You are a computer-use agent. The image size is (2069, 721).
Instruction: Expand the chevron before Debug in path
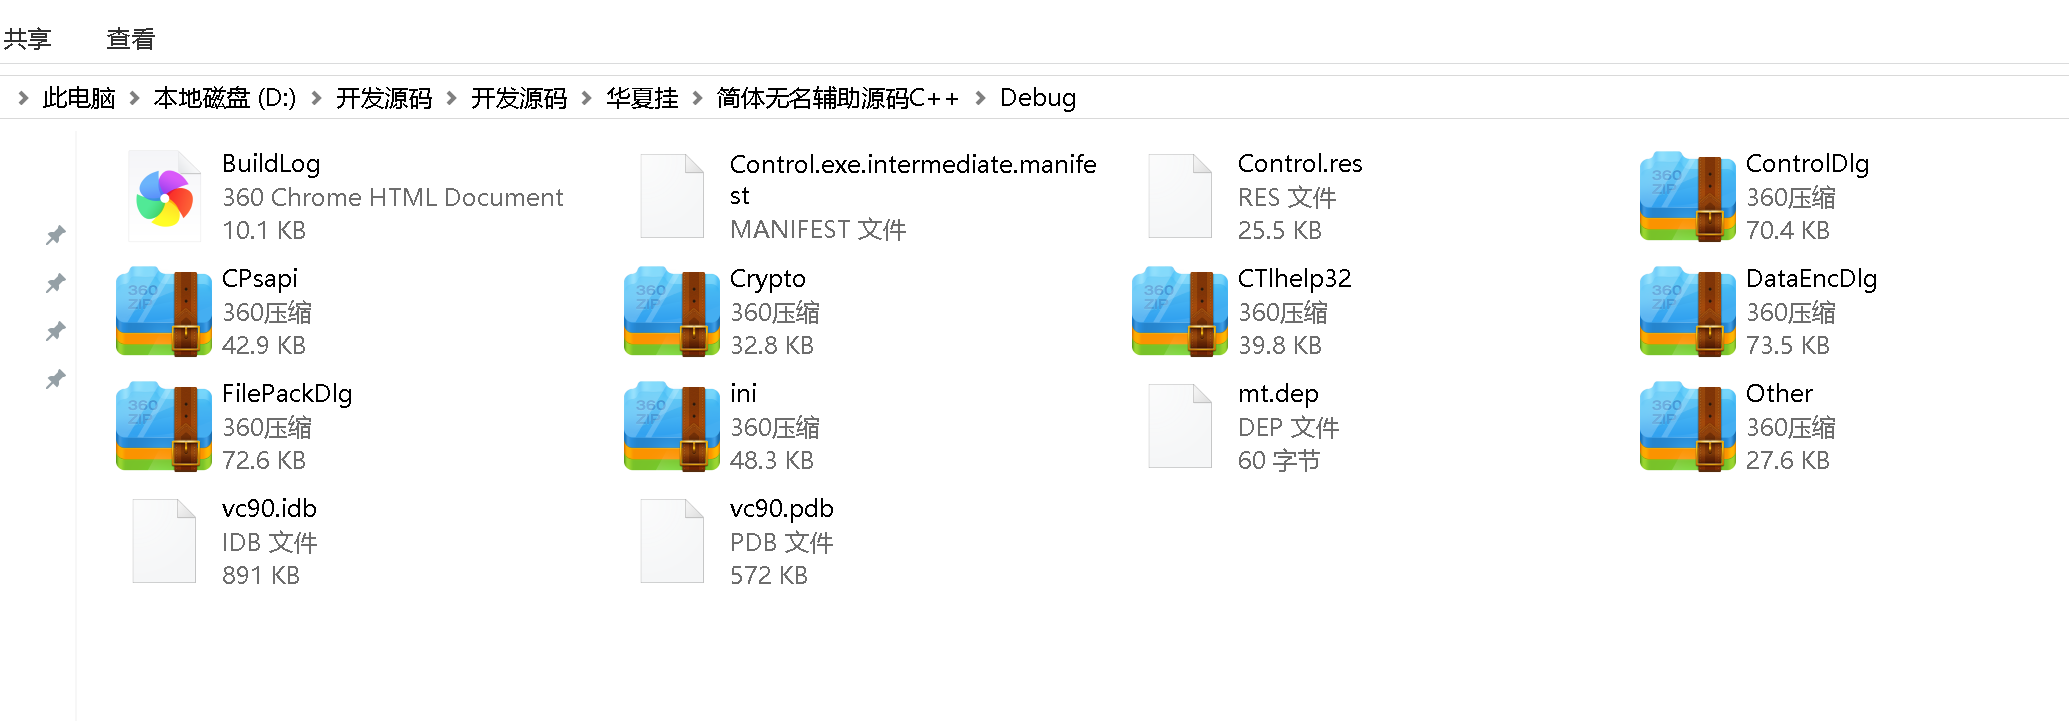coord(980,98)
